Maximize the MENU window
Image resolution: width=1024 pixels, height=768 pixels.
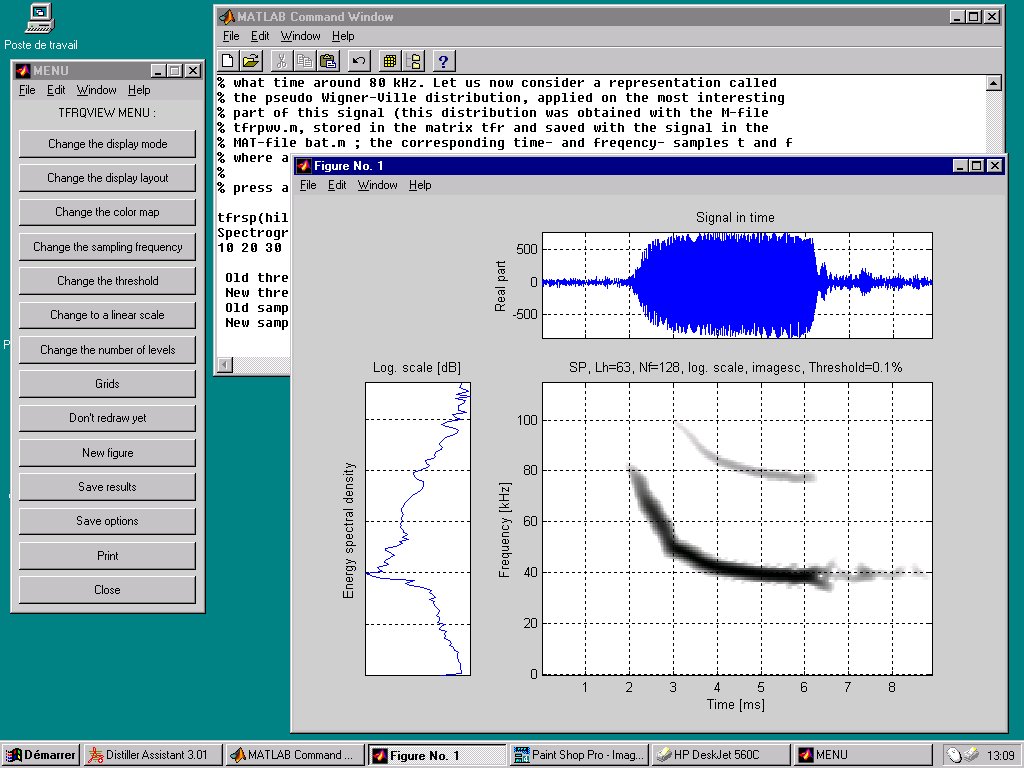click(x=175, y=71)
